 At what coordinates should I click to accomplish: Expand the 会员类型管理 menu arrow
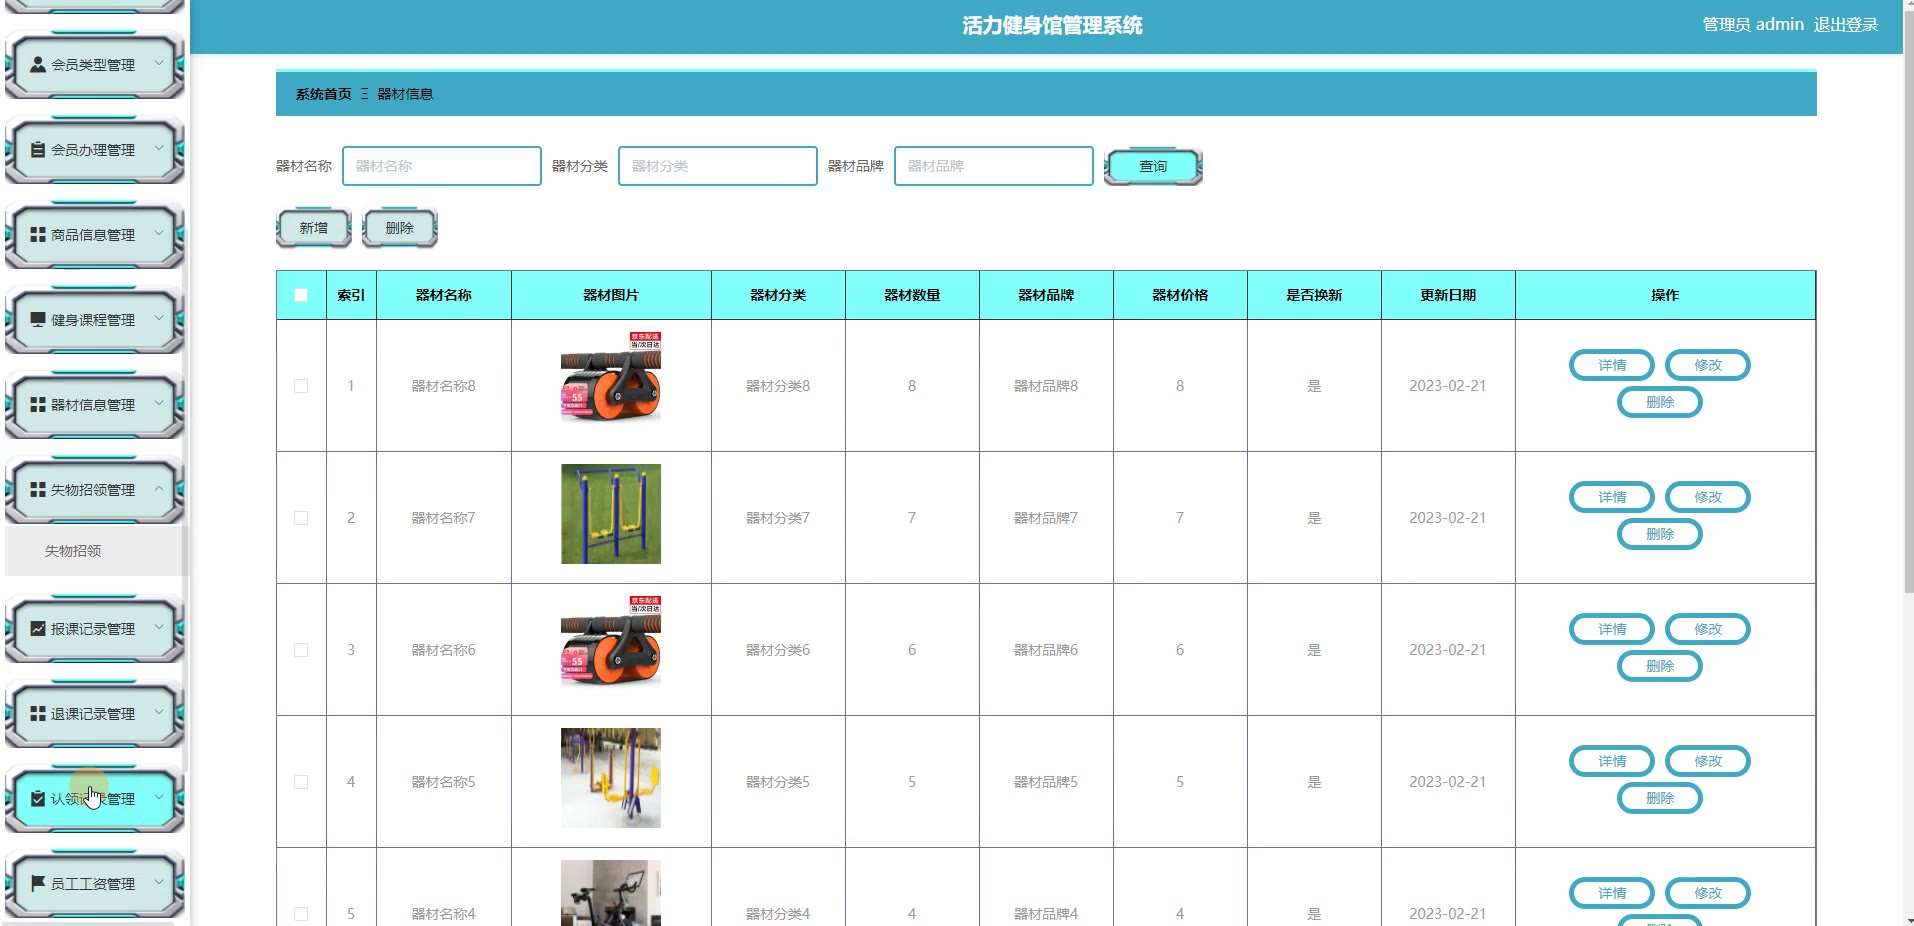[x=158, y=64]
